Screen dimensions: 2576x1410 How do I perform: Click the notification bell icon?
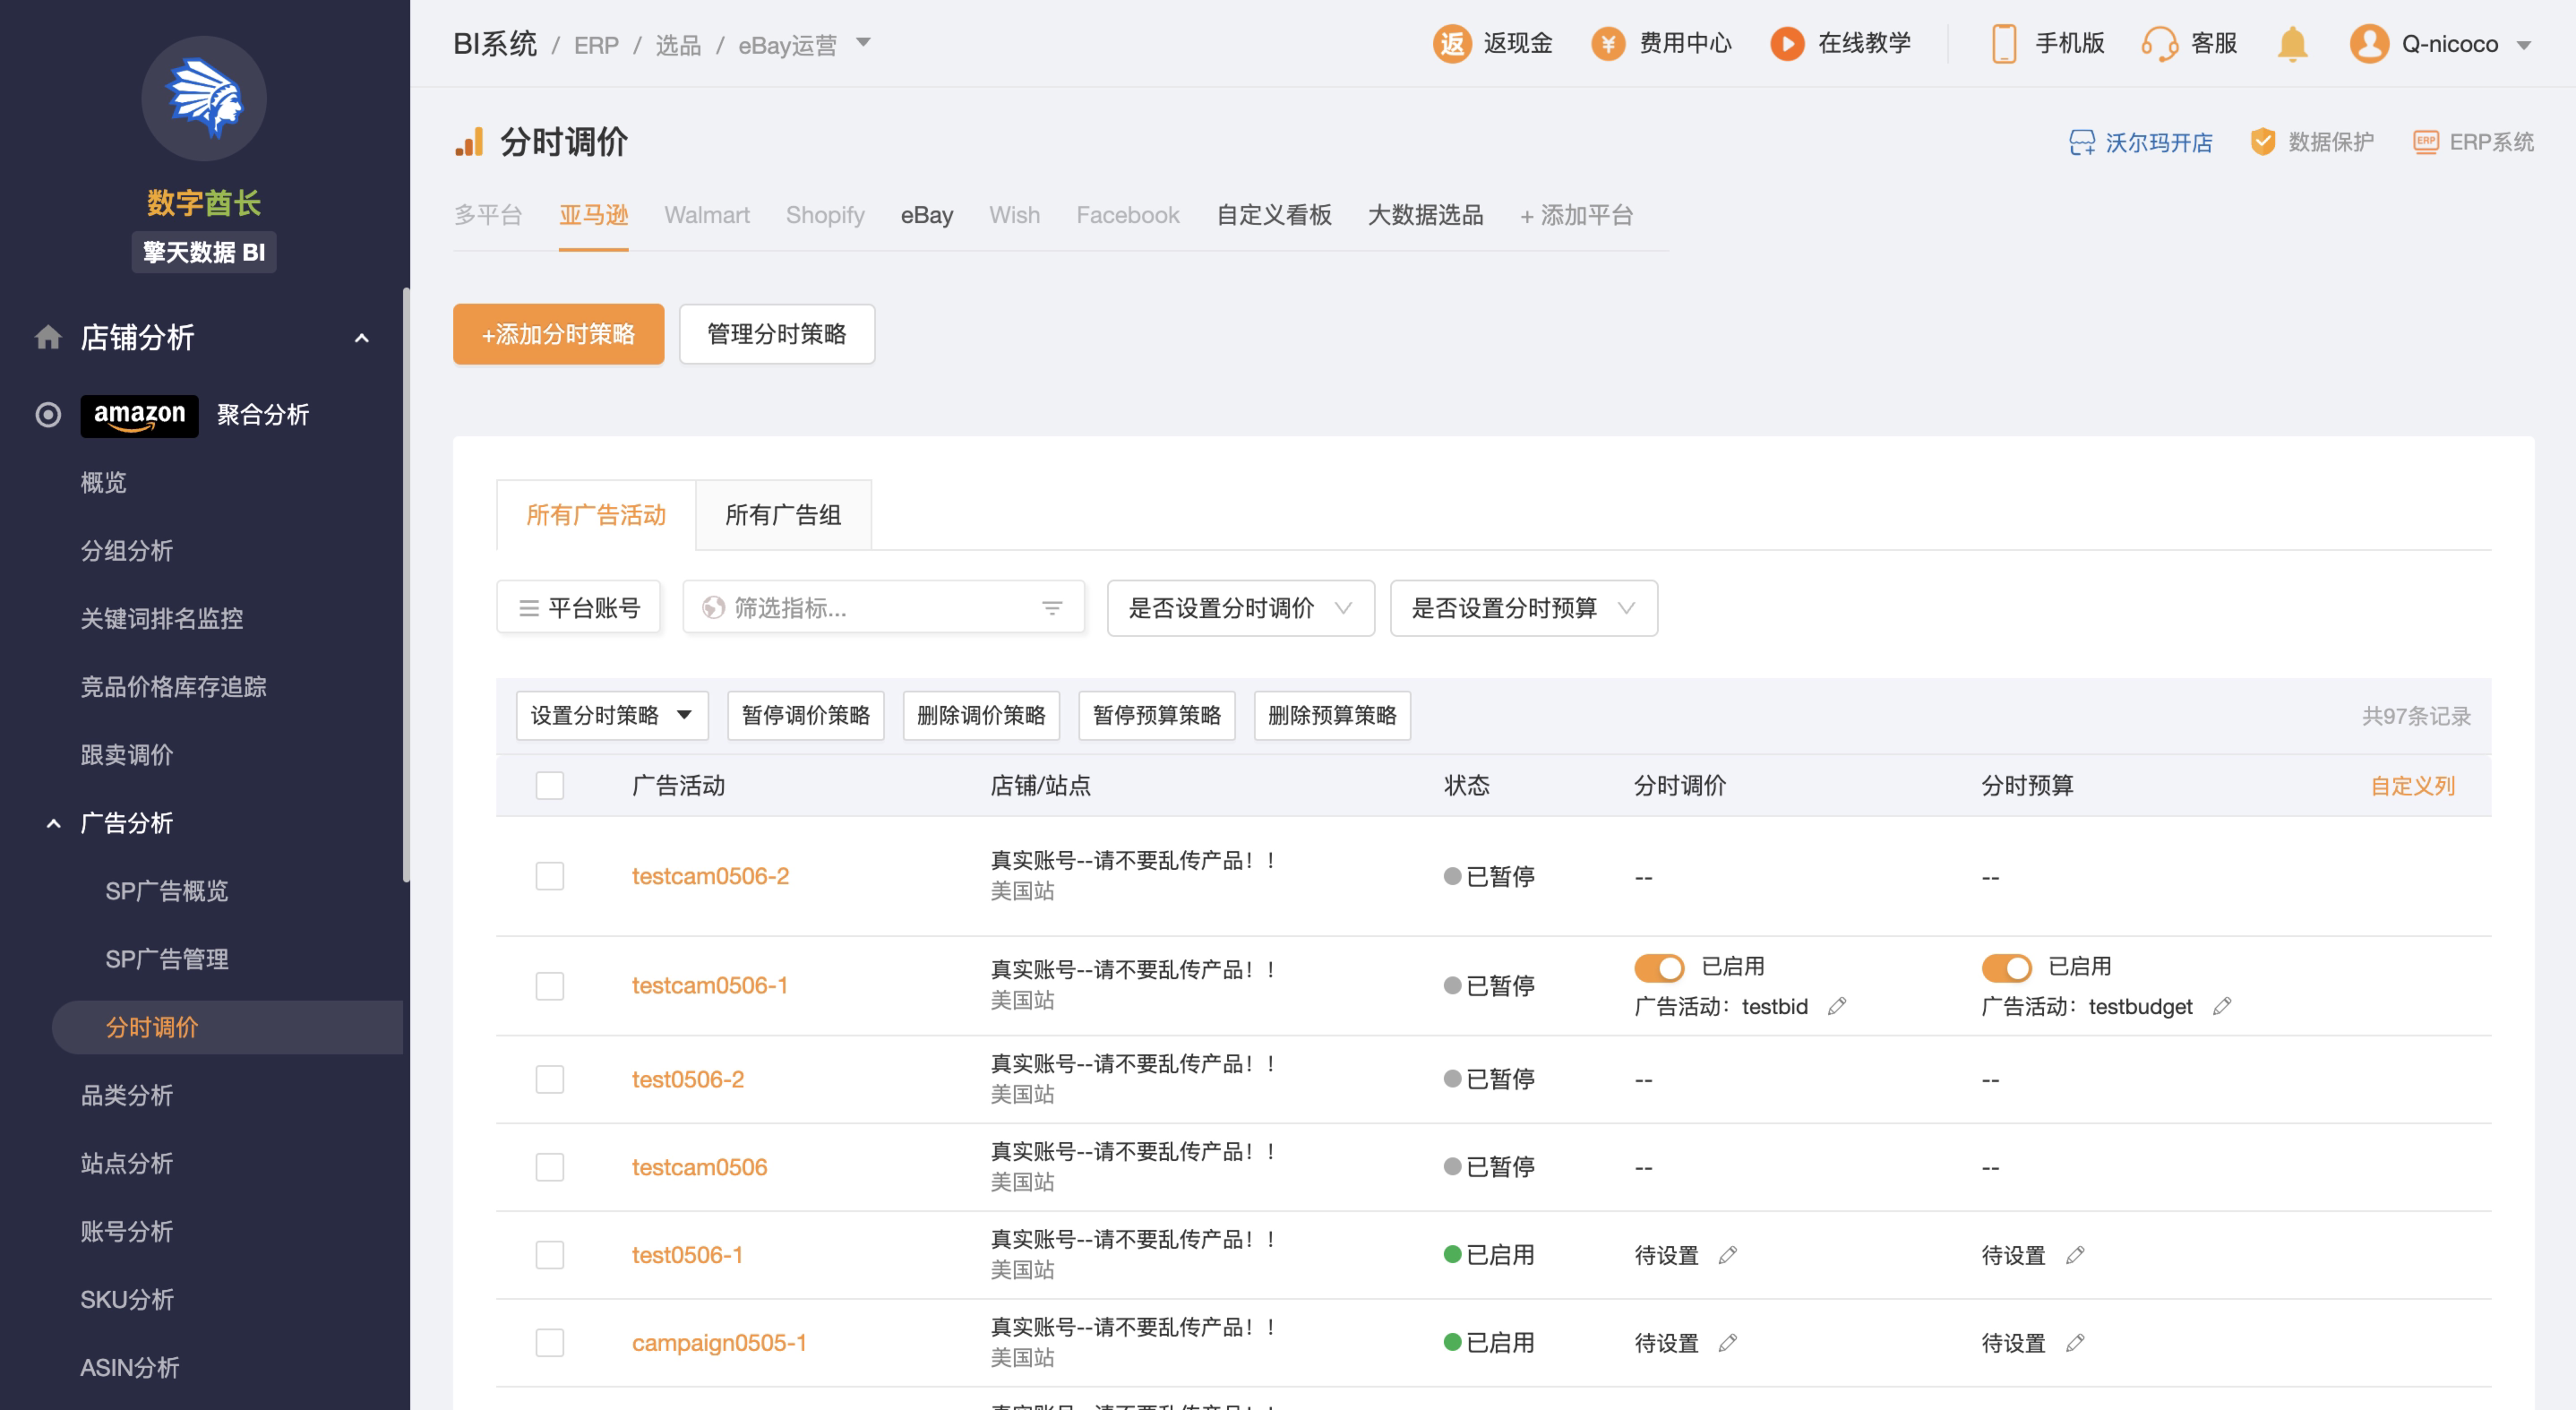[2291, 44]
